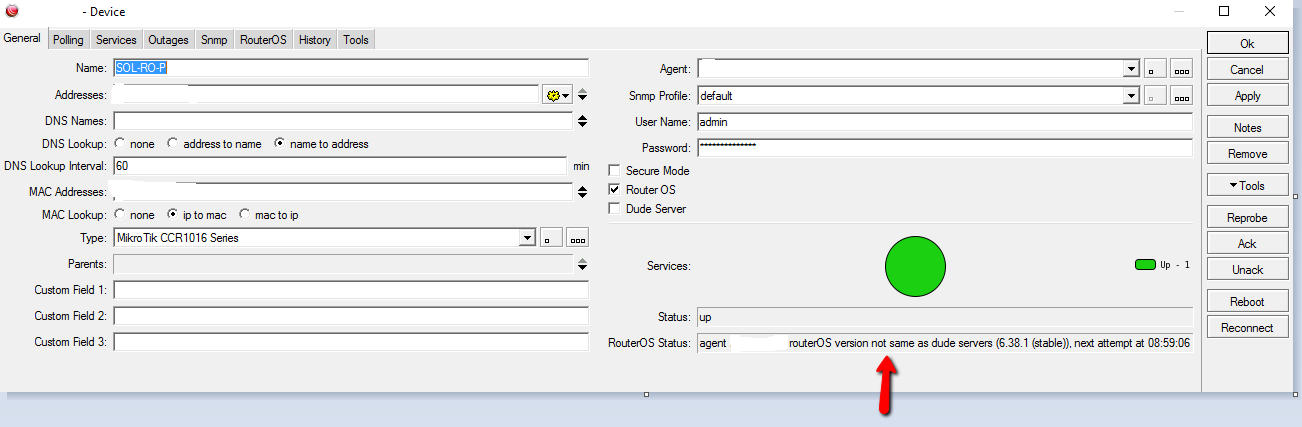
Task: Enable the Secure Mode checkbox
Action: pyautogui.click(x=615, y=171)
